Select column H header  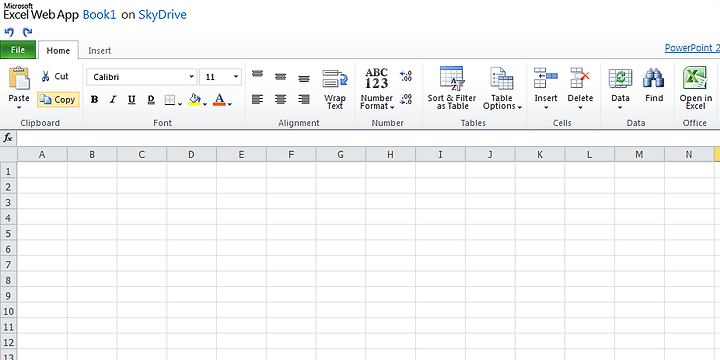390,155
